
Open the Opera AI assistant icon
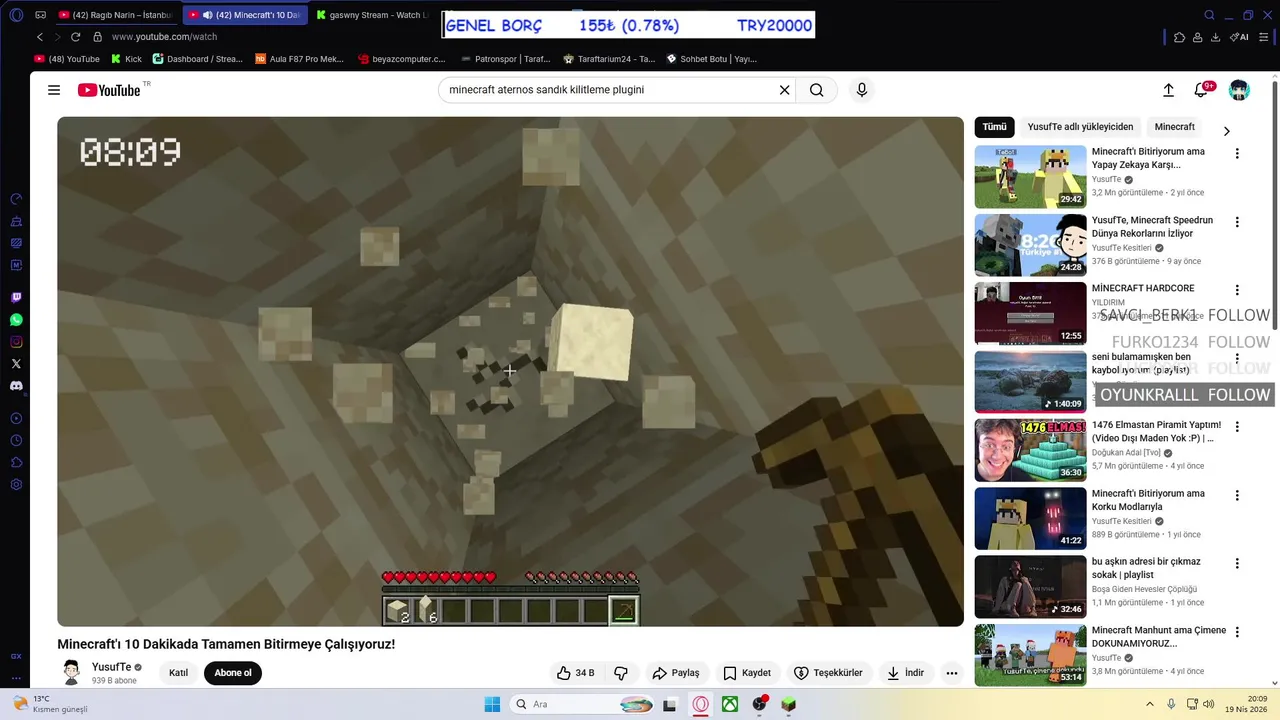coord(1239,37)
